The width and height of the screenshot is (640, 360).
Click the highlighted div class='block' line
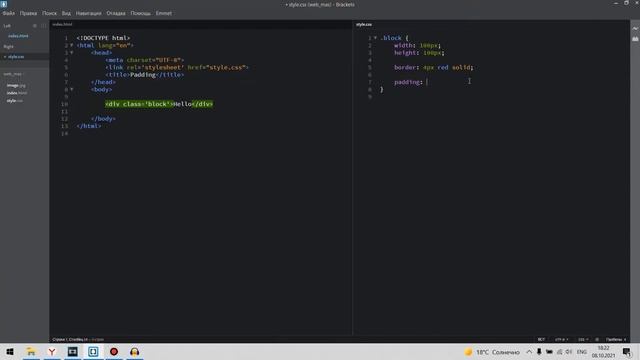coord(159,104)
